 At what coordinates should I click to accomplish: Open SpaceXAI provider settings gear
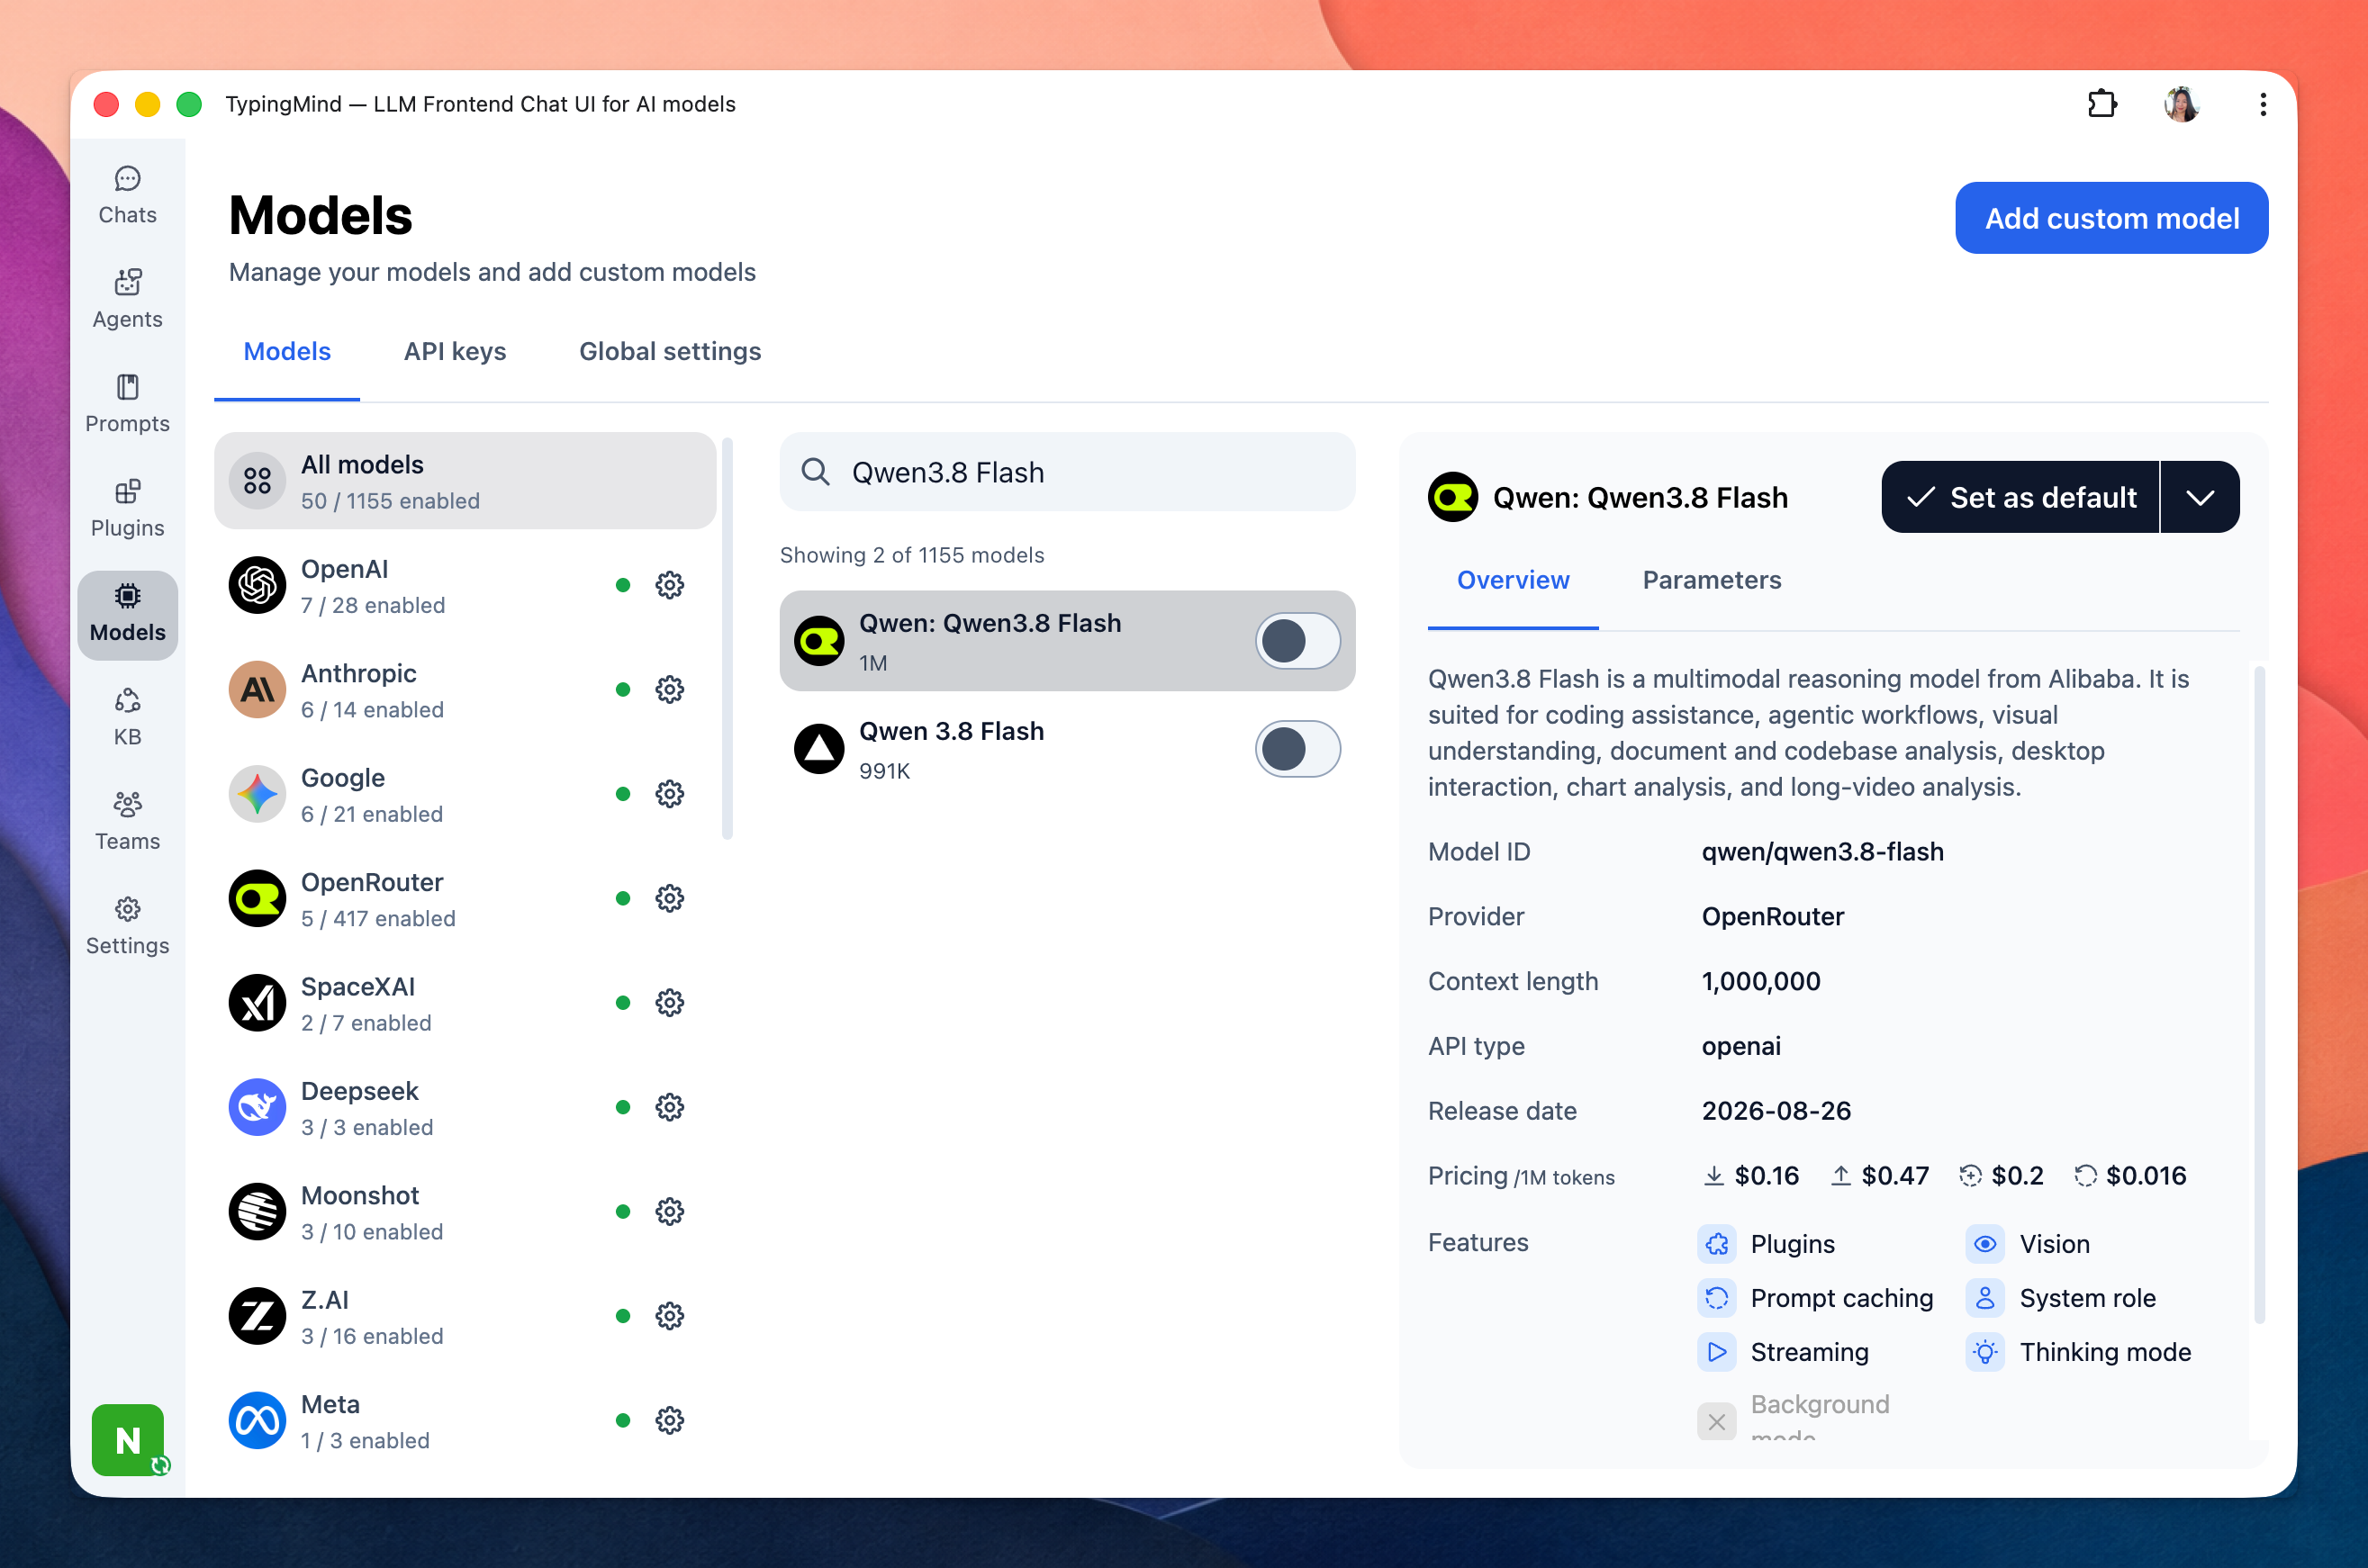669,1002
